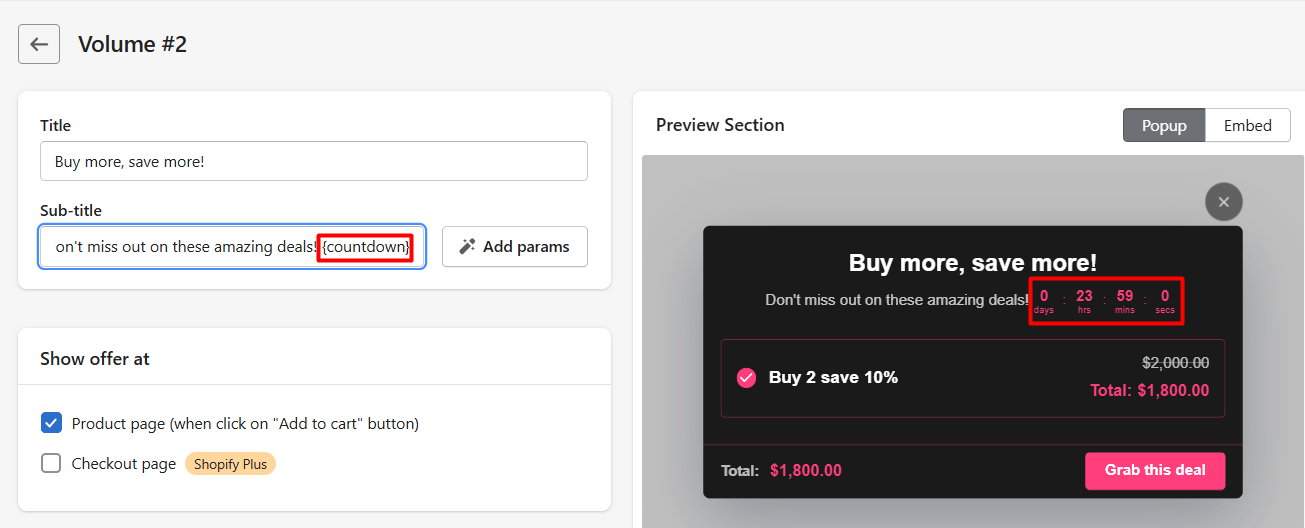This screenshot has width=1305, height=528.
Task: Click the magic wand icon on Add params
Action: pos(467,246)
